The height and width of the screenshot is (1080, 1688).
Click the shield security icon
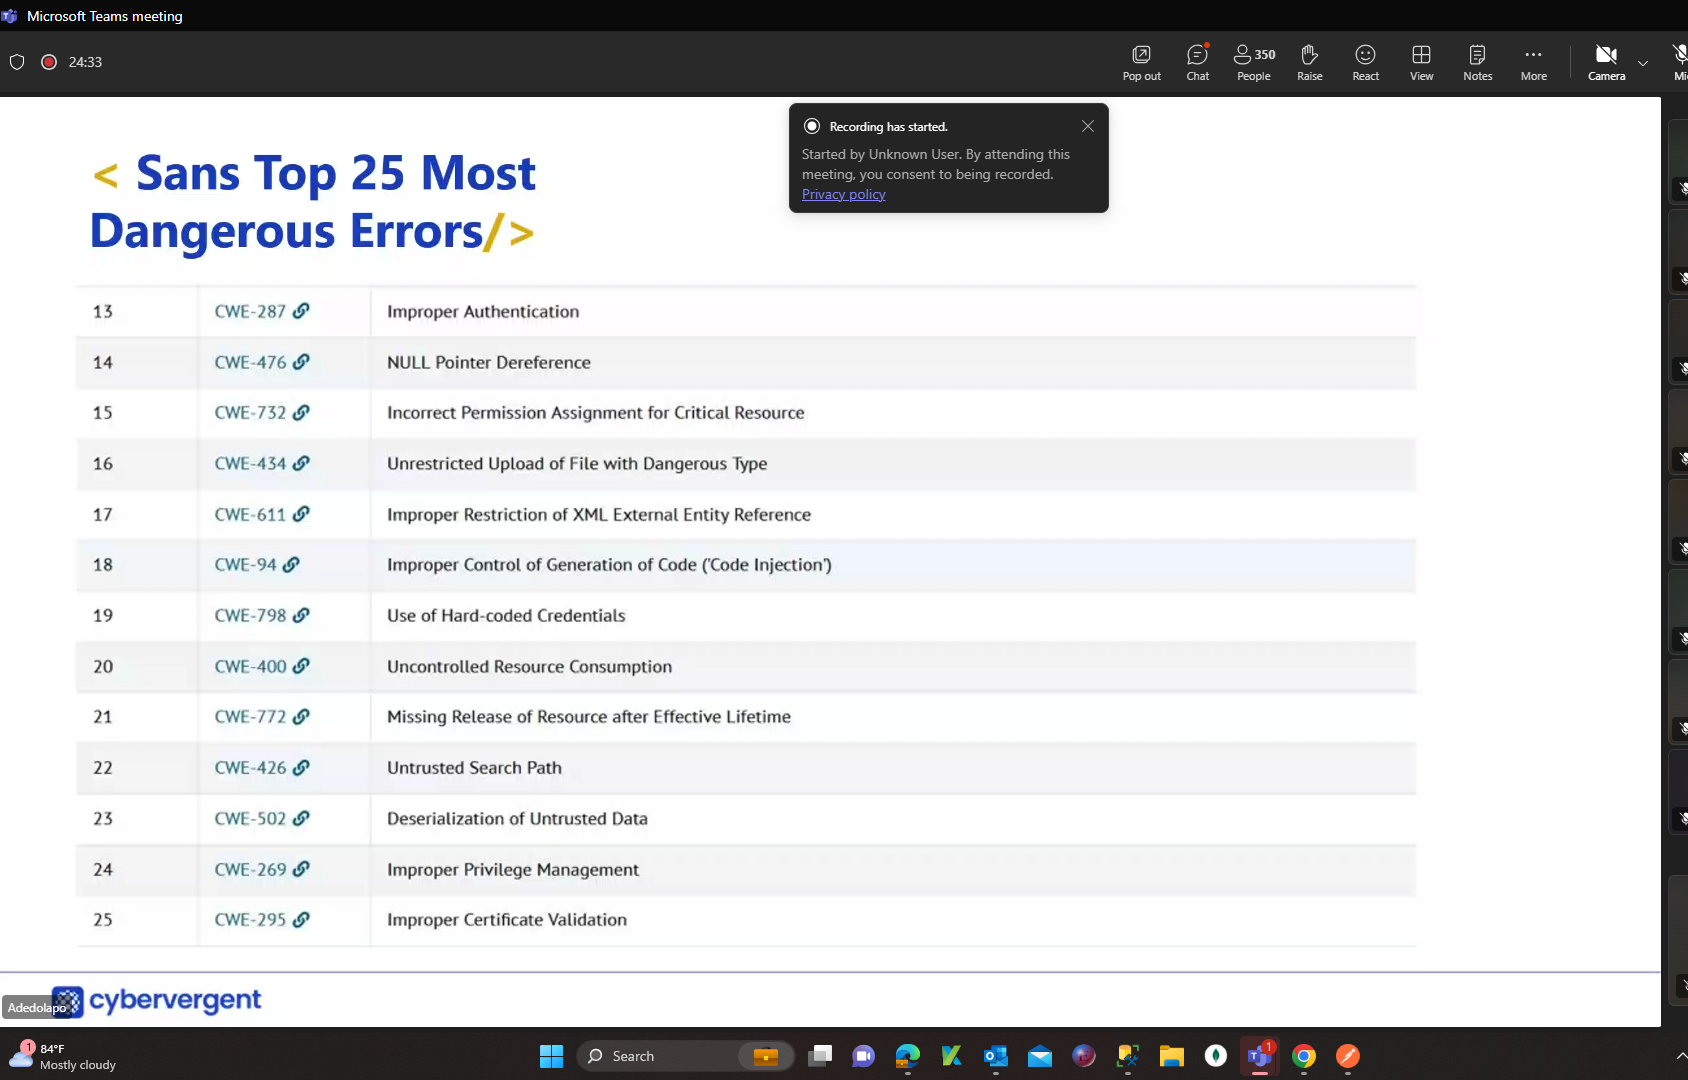pyautogui.click(x=17, y=62)
